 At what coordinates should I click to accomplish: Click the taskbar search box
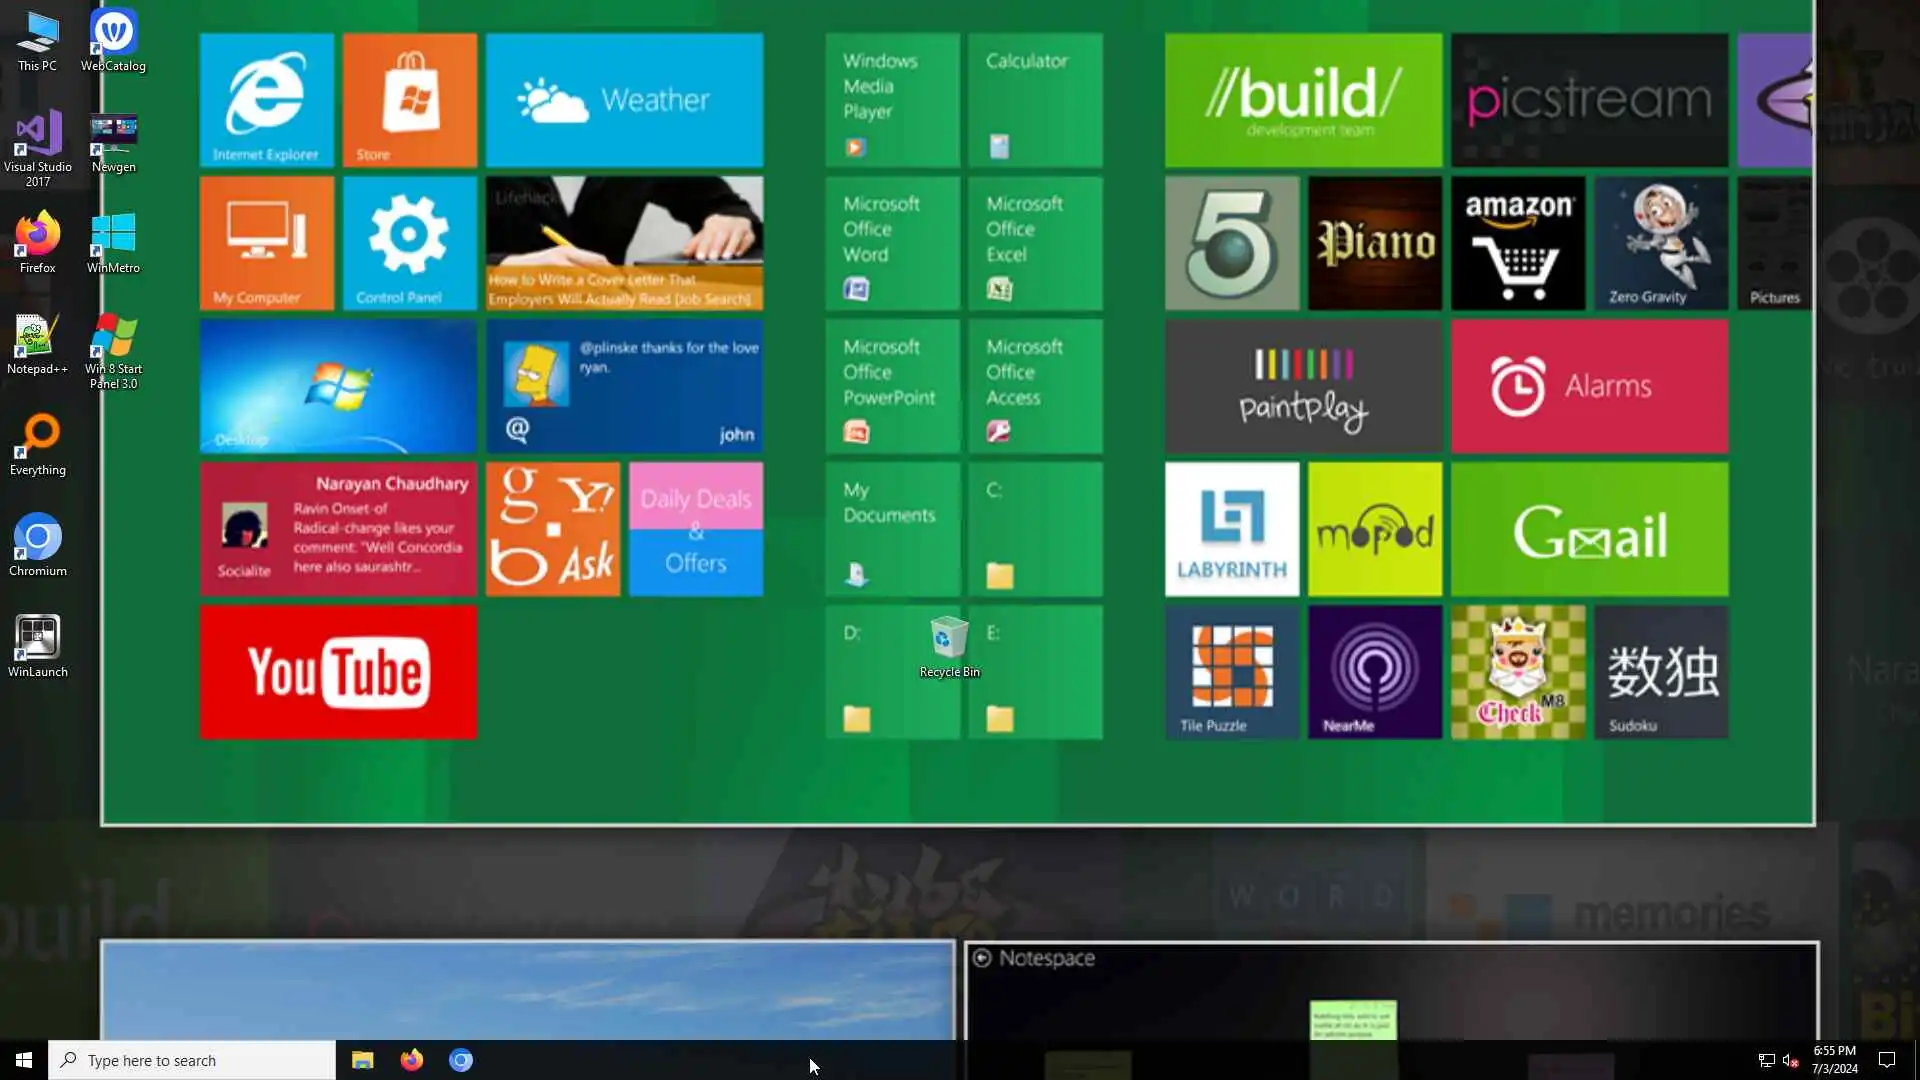[192, 1060]
